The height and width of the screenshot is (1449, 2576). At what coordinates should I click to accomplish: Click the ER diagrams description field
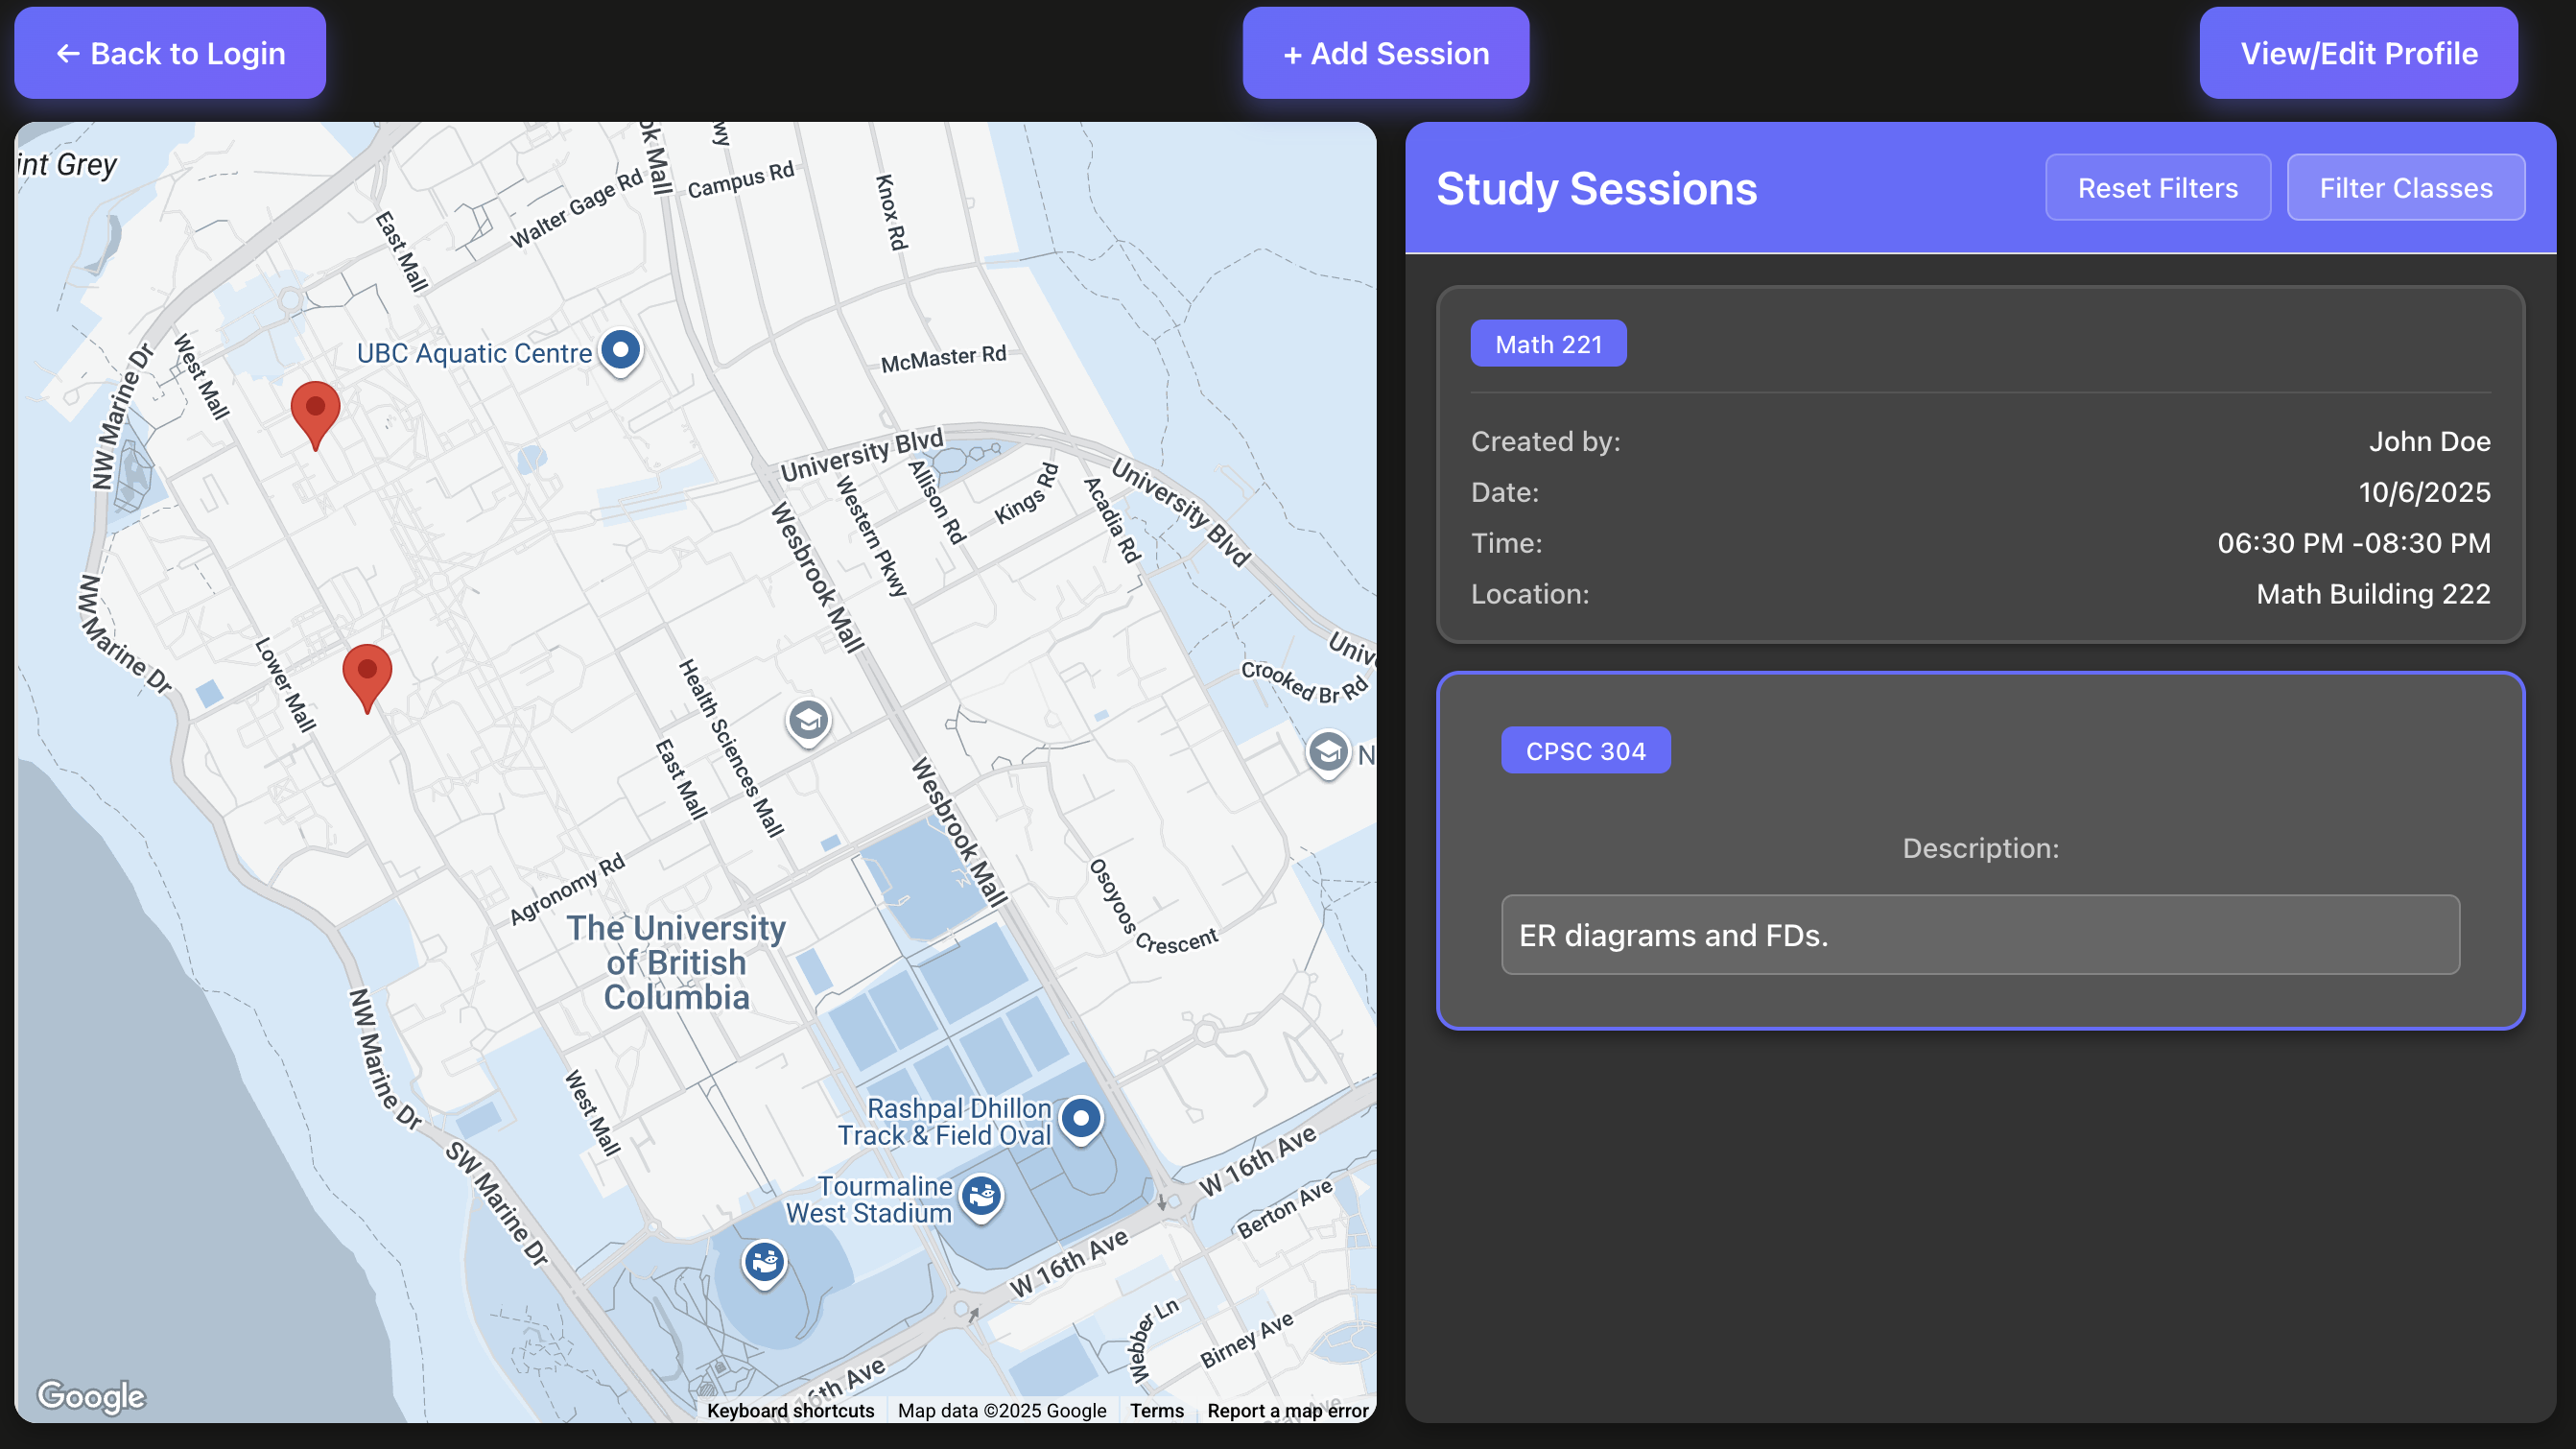click(1980, 935)
